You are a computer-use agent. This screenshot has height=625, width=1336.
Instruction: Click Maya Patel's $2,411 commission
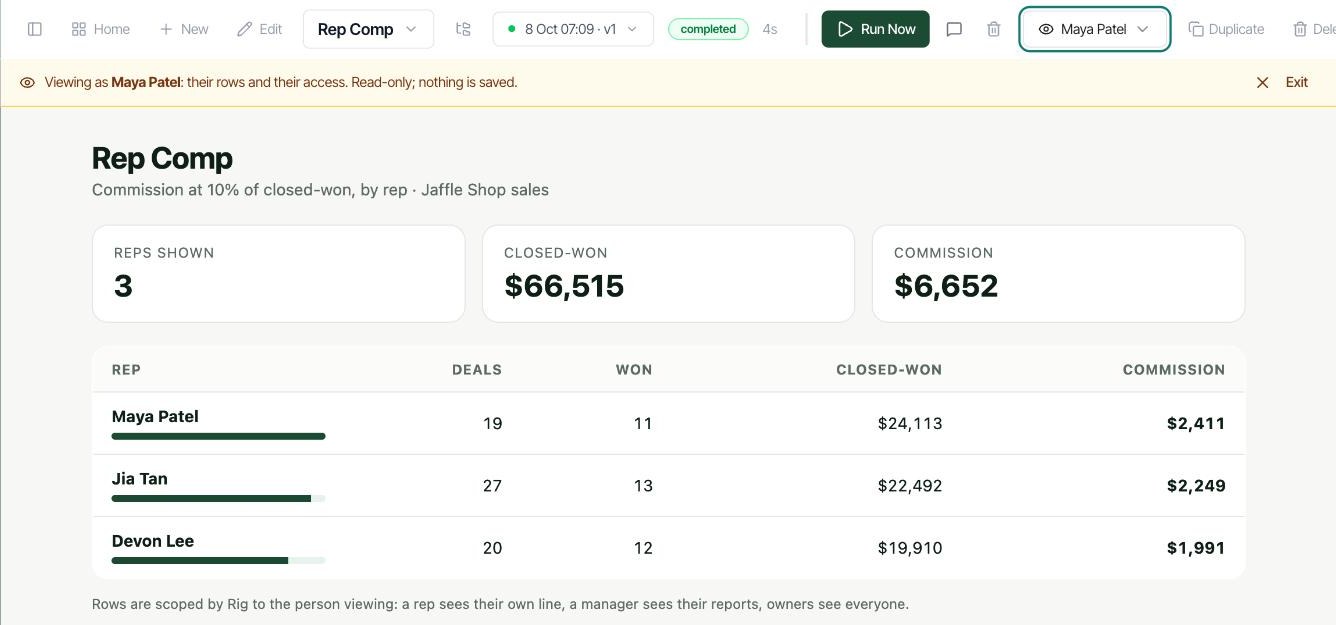[x=1196, y=424]
